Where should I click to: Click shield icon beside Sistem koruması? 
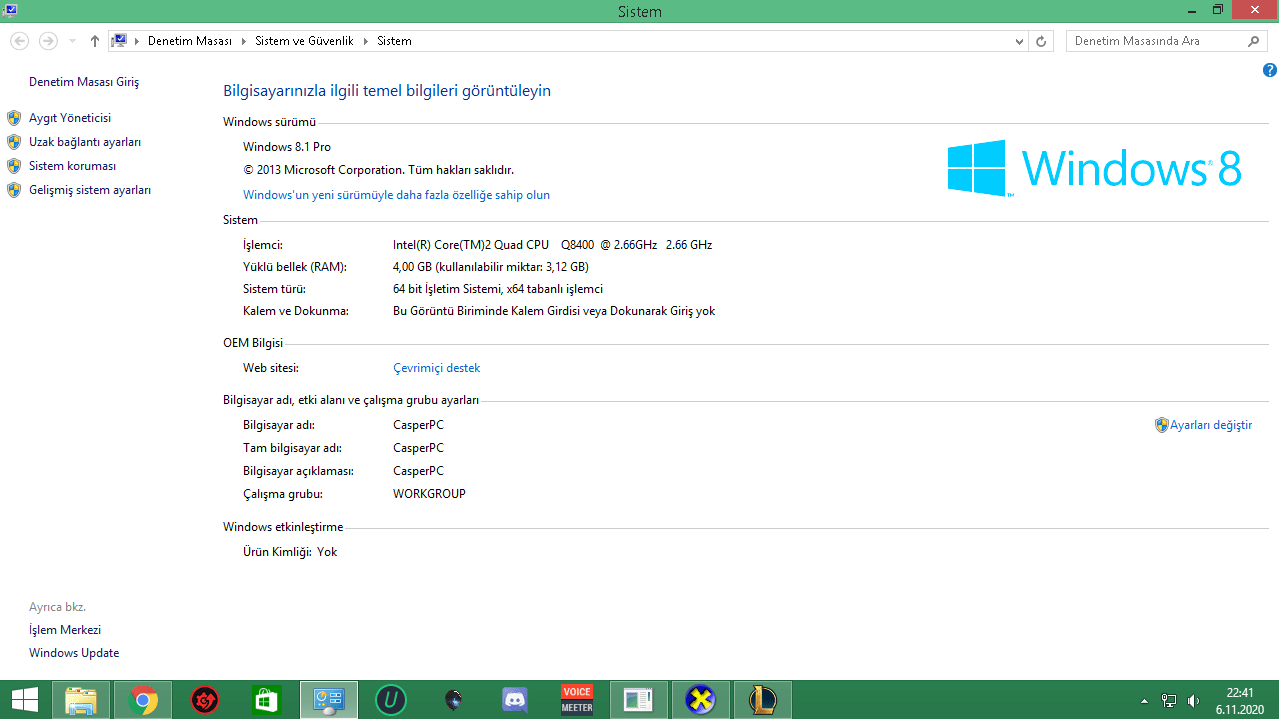(14, 166)
